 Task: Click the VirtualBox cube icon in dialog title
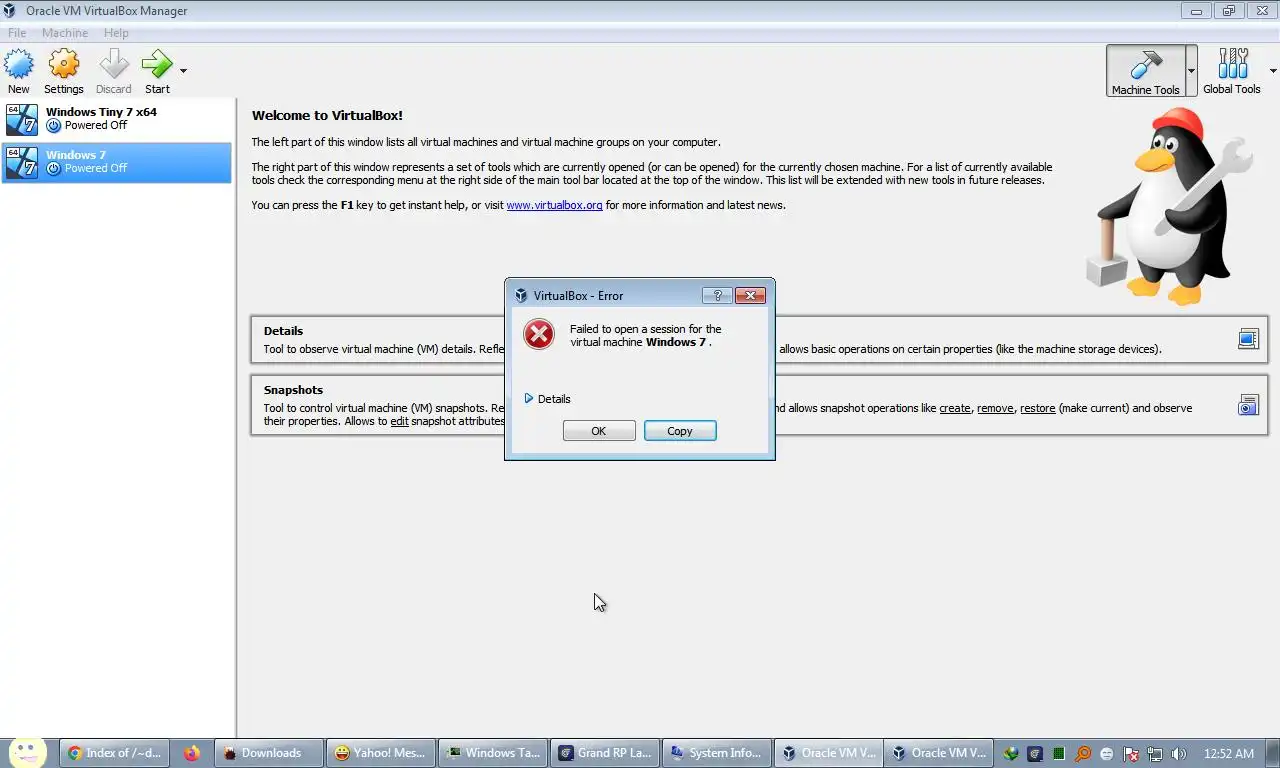click(x=521, y=295)
